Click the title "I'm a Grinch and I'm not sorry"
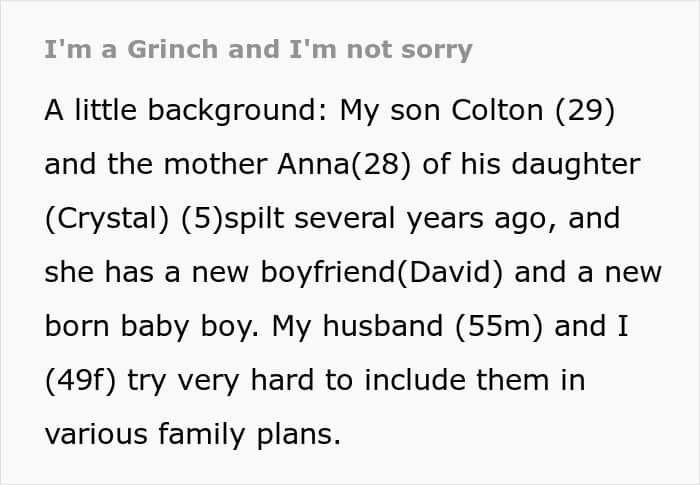The width and height of the screenshot is (700, 485). pyautogui.click(x=258, y=50)
